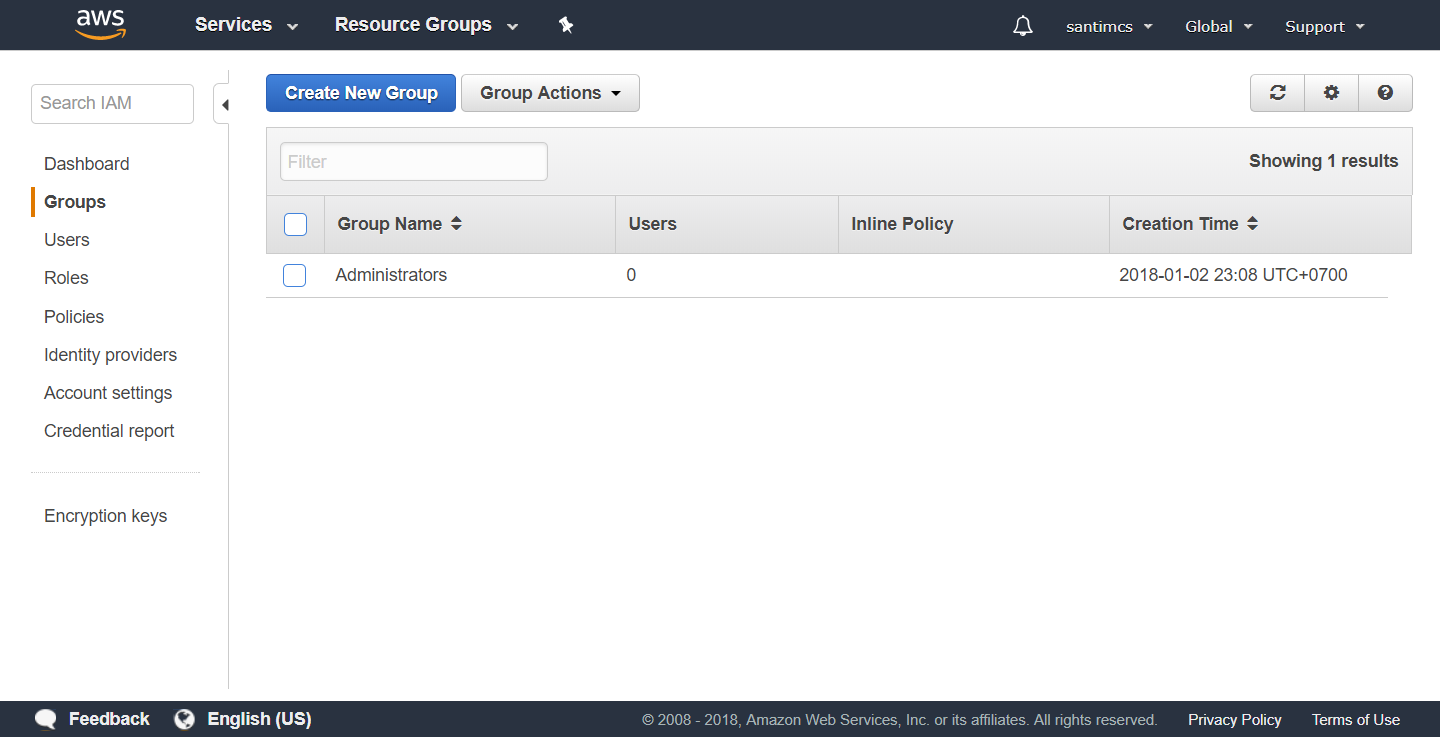
Task: Check the Administrators group checkbox
Action: (x=294, y=275)
